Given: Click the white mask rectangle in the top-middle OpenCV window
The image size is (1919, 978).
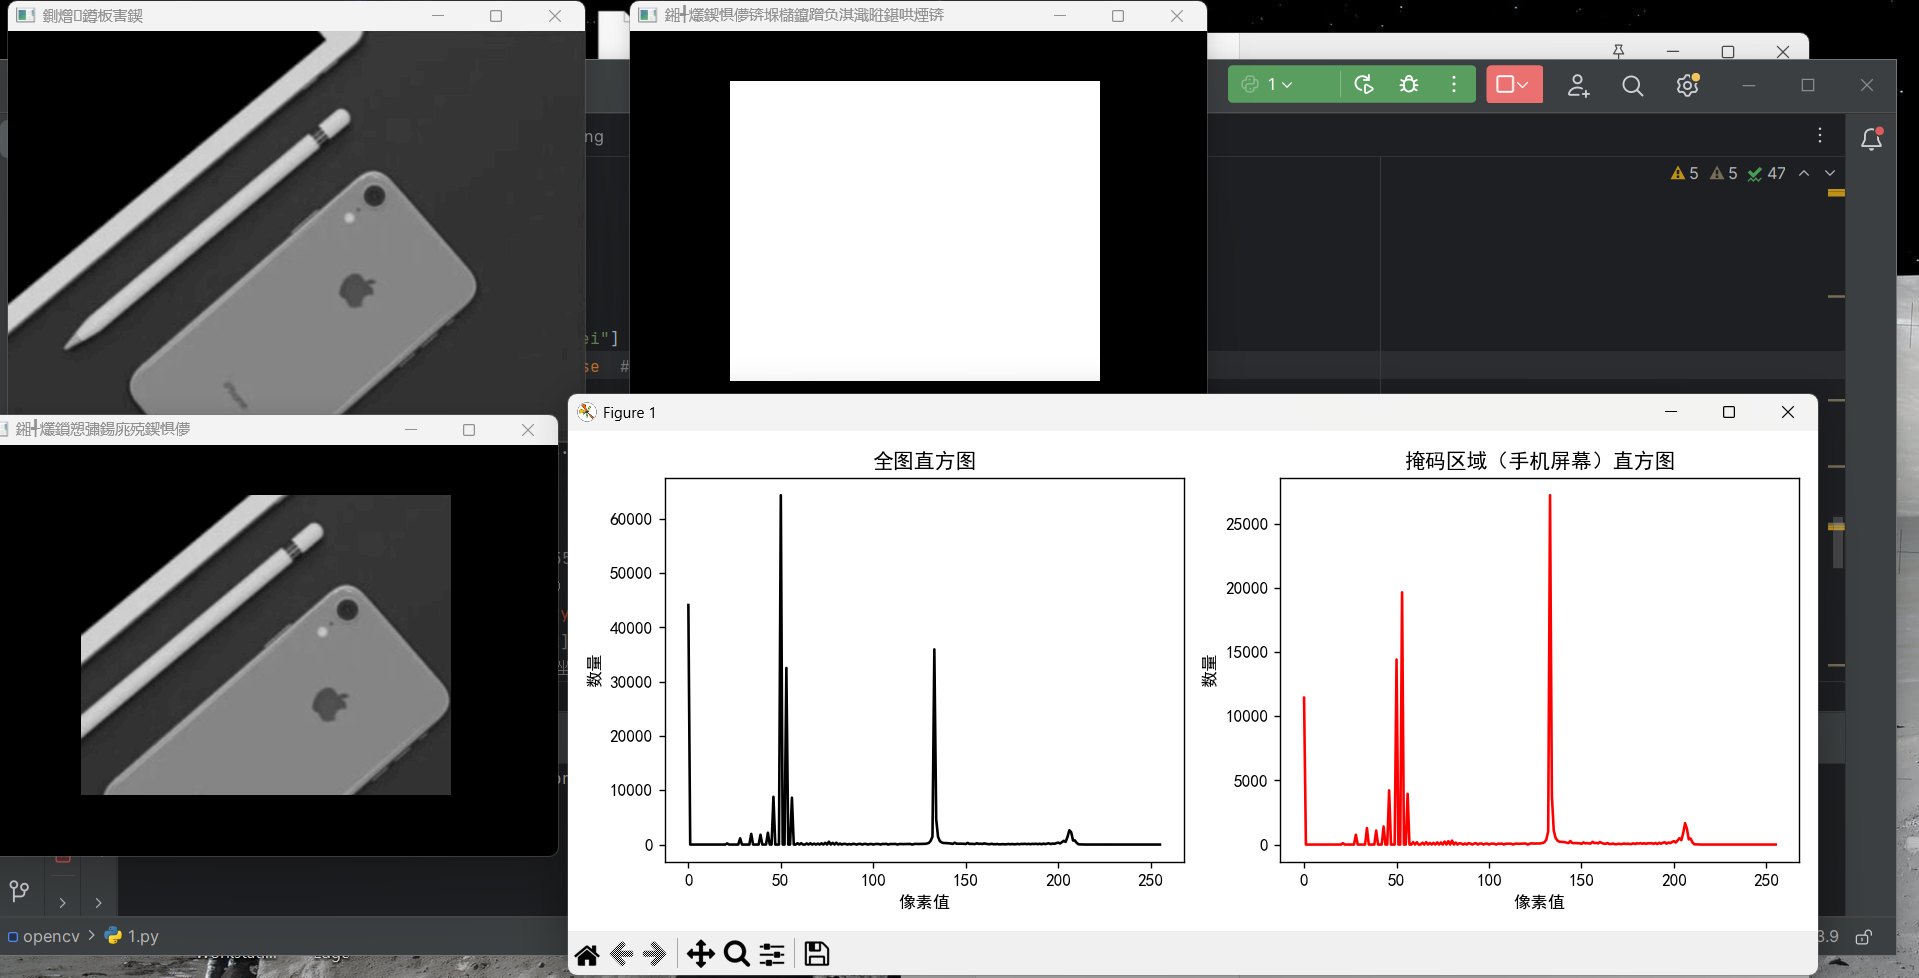Looking at the screenshot, I should (915, 231).
